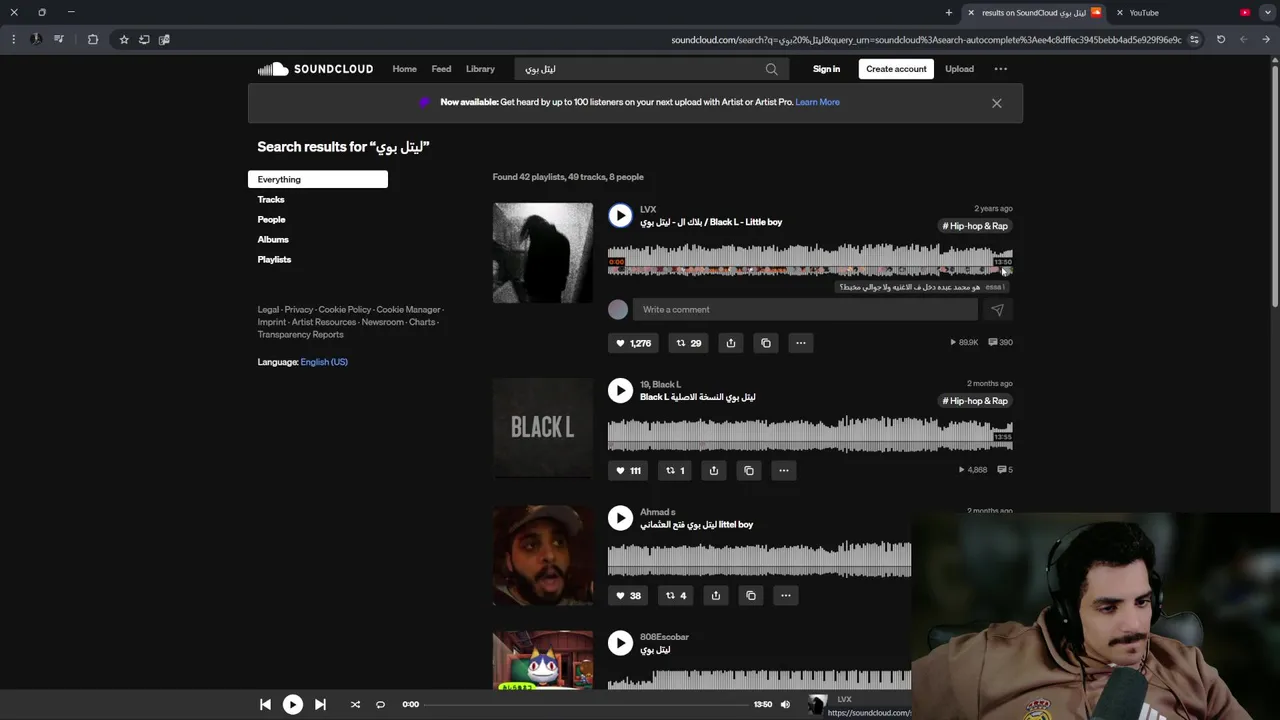Click the Create account button
This screenshot has width=1280, height=720.
point(896,69)
